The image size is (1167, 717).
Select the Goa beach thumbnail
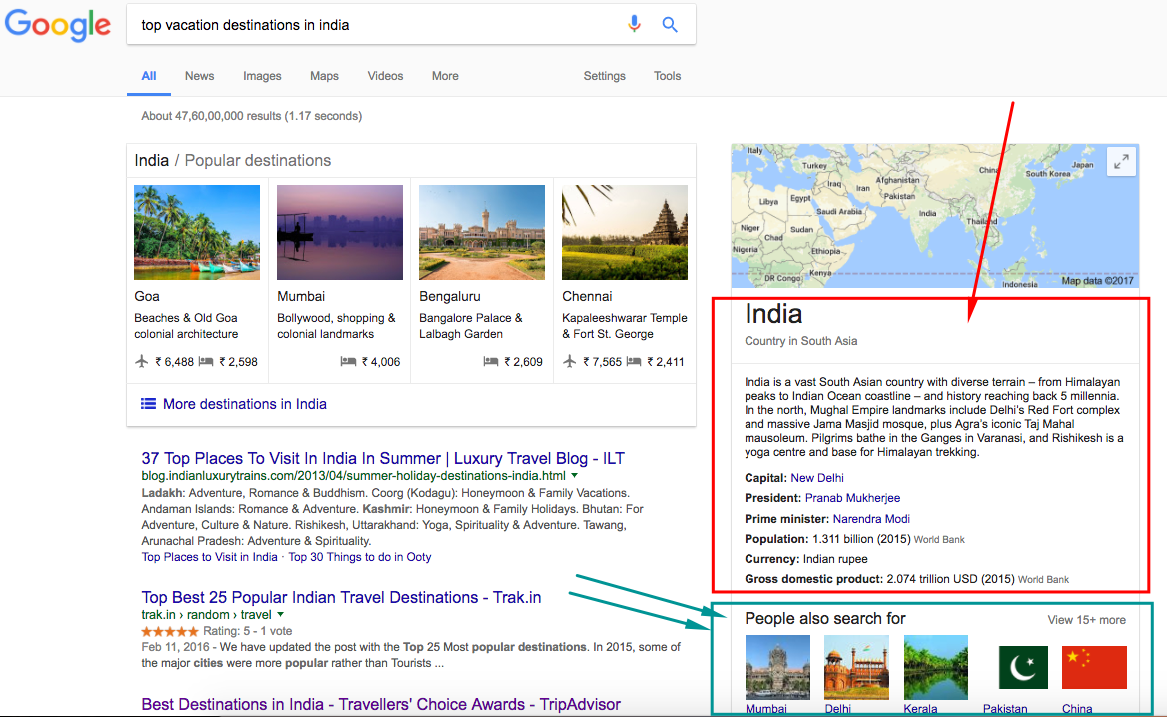[197, 232]
